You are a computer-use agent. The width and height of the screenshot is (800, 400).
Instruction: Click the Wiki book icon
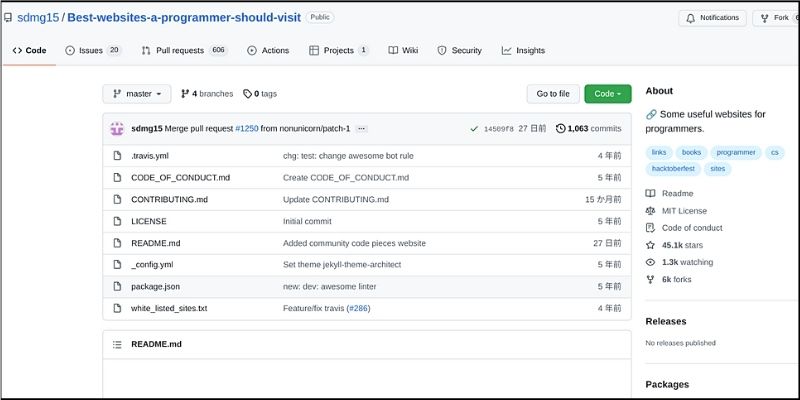393,51
